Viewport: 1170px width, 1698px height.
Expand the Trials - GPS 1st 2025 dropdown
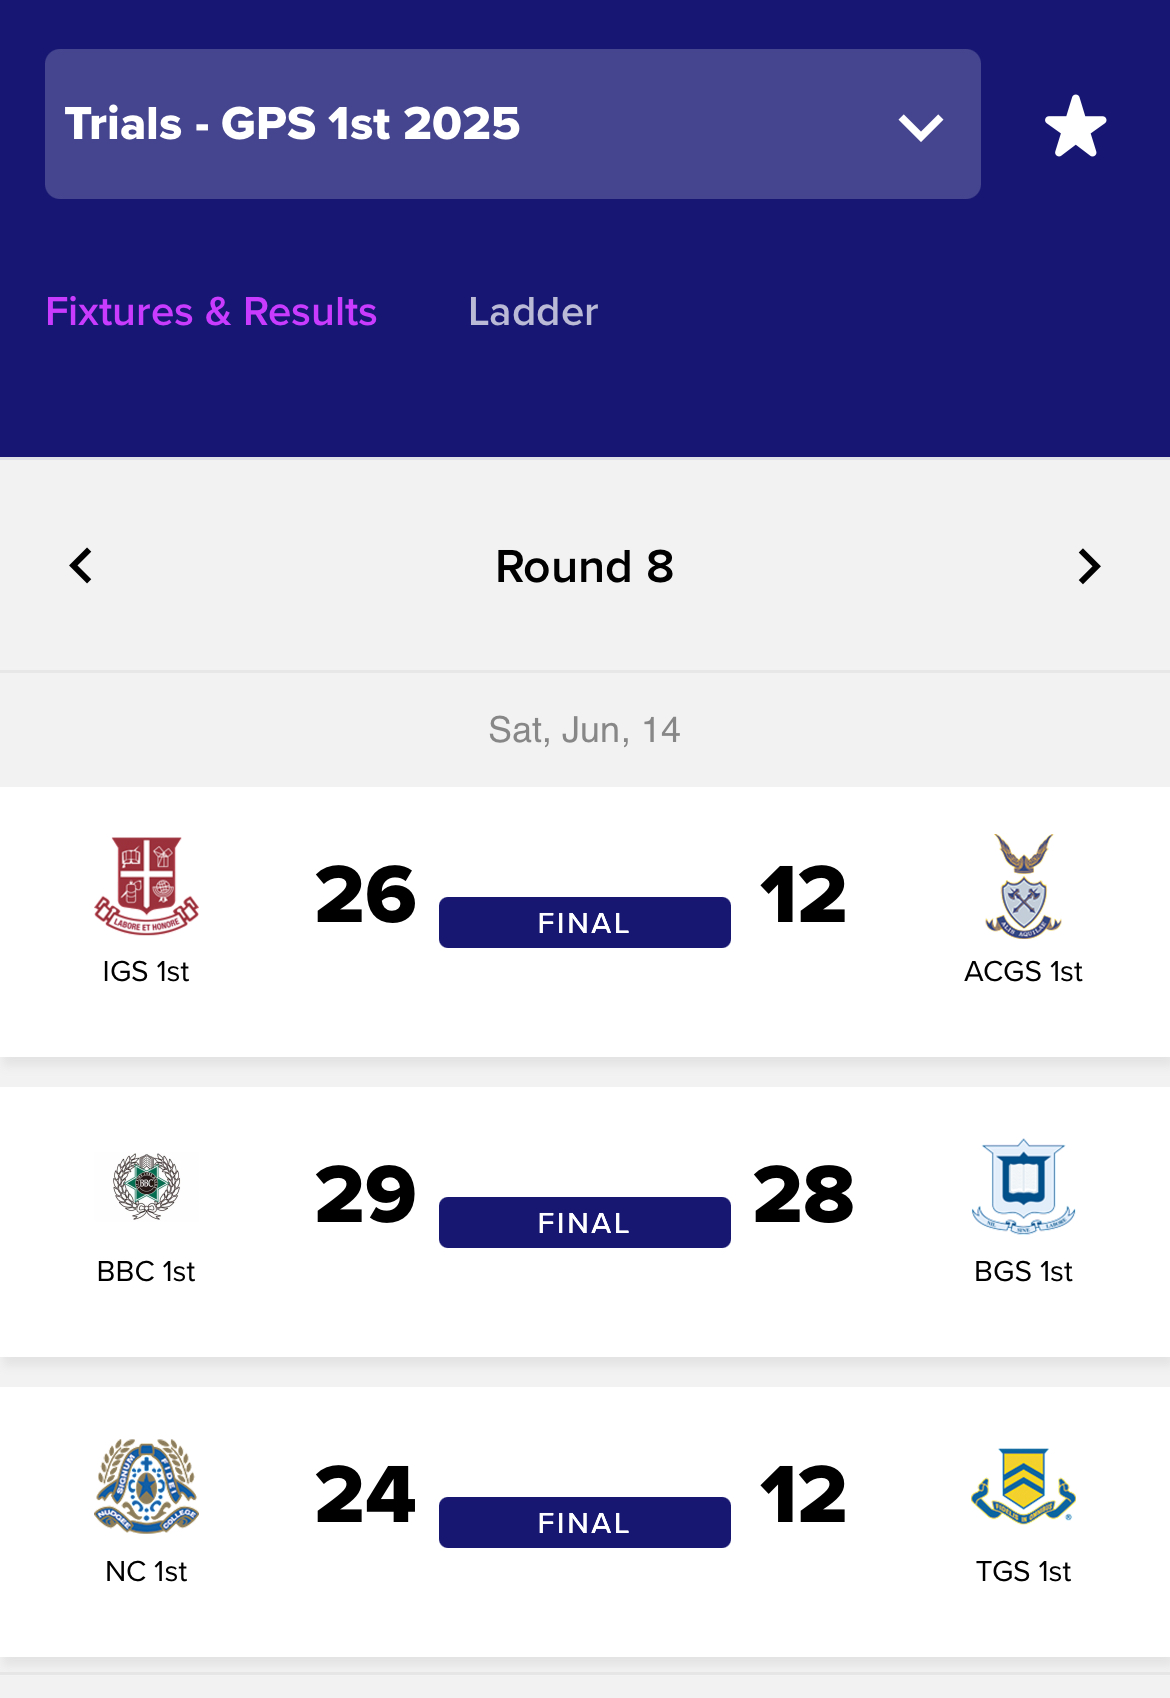[512, 124]
